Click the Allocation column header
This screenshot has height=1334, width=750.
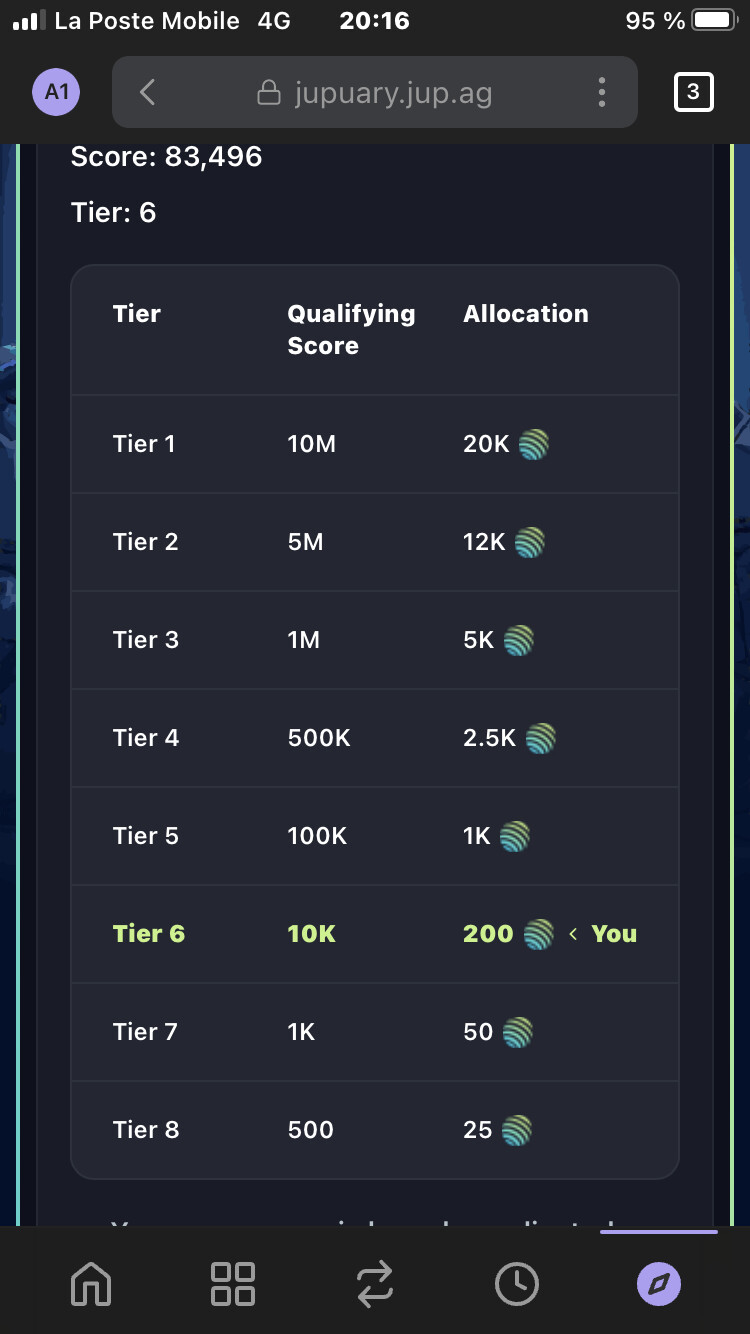(526, 314)
